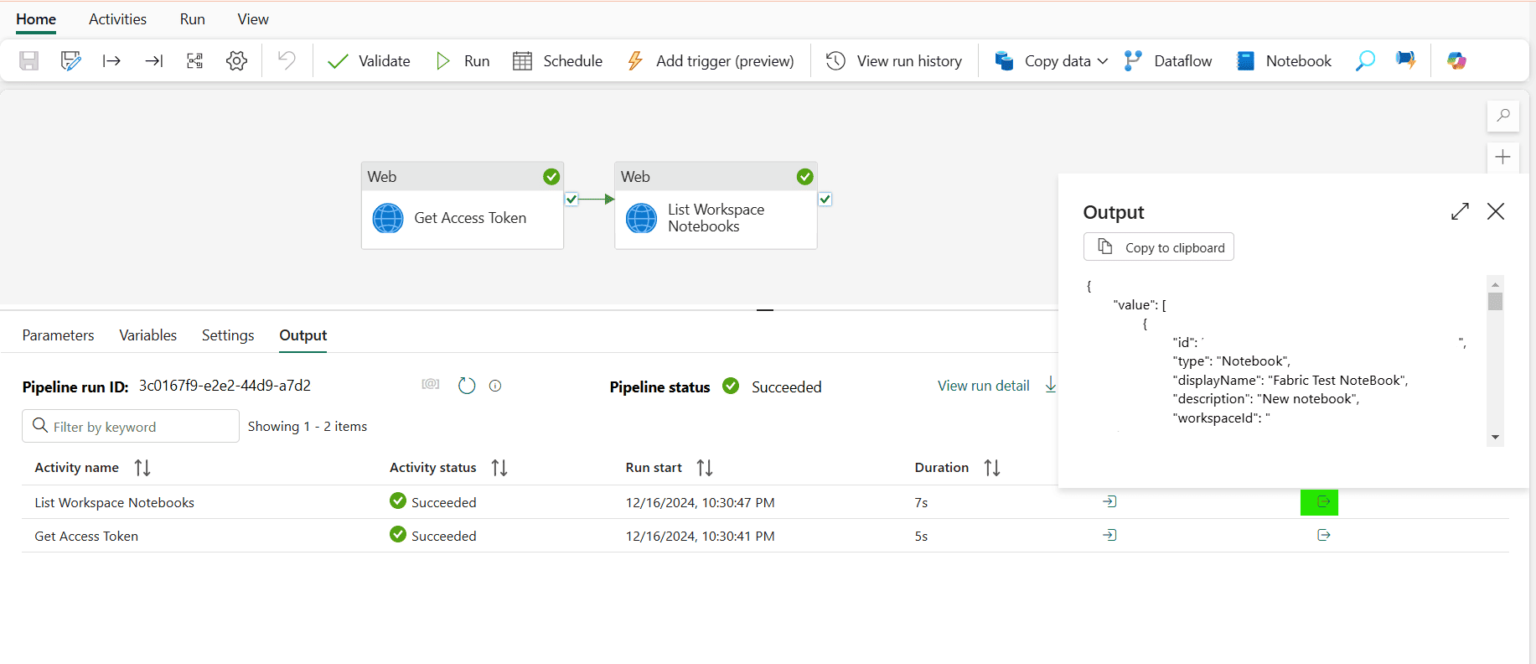Click Get Access Token on-success checkbox connector
Screen dimensions: 1536x664
[x=571, y=199]
